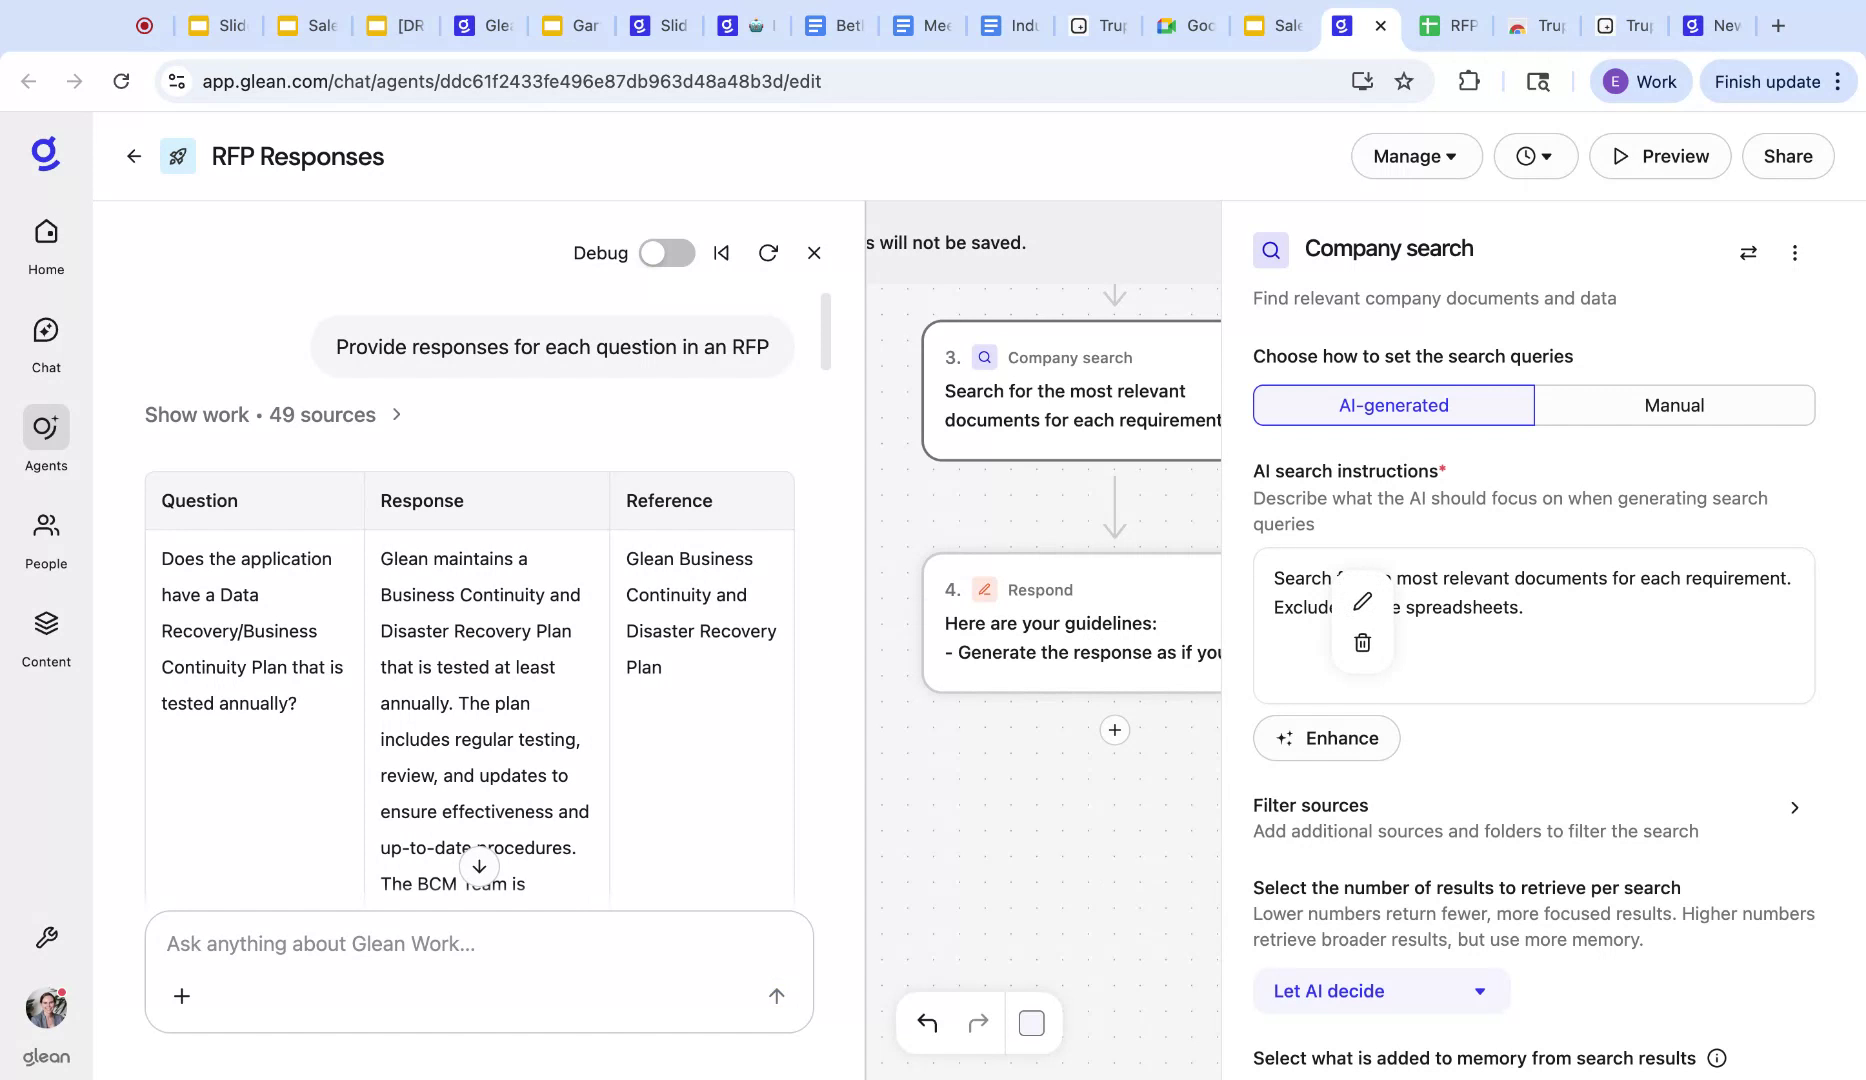
Task: Switch to Manual search queries
Action: (1674, 405)
